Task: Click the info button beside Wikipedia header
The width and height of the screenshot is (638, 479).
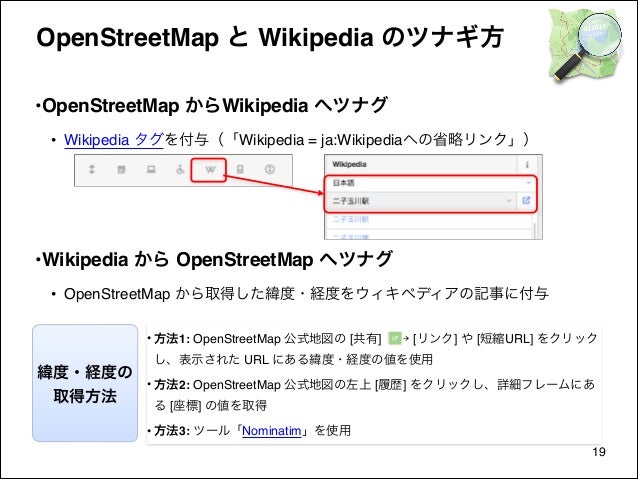Action: click(x=527, y=164)
